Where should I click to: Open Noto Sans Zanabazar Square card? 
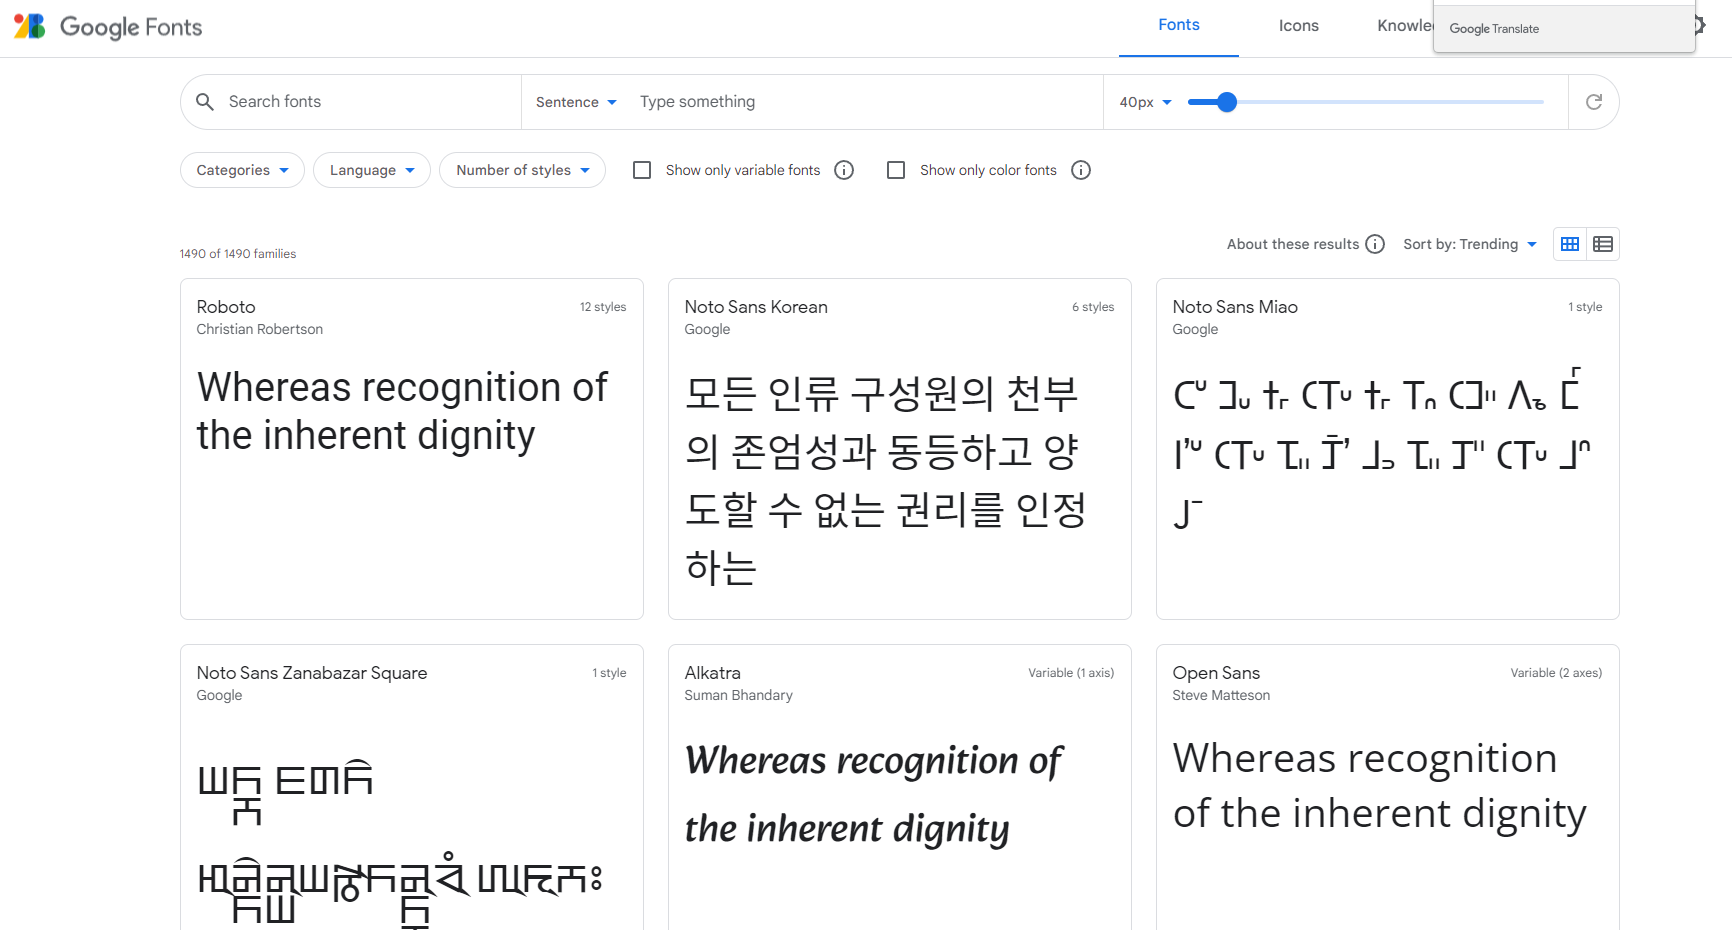(412, 788)
